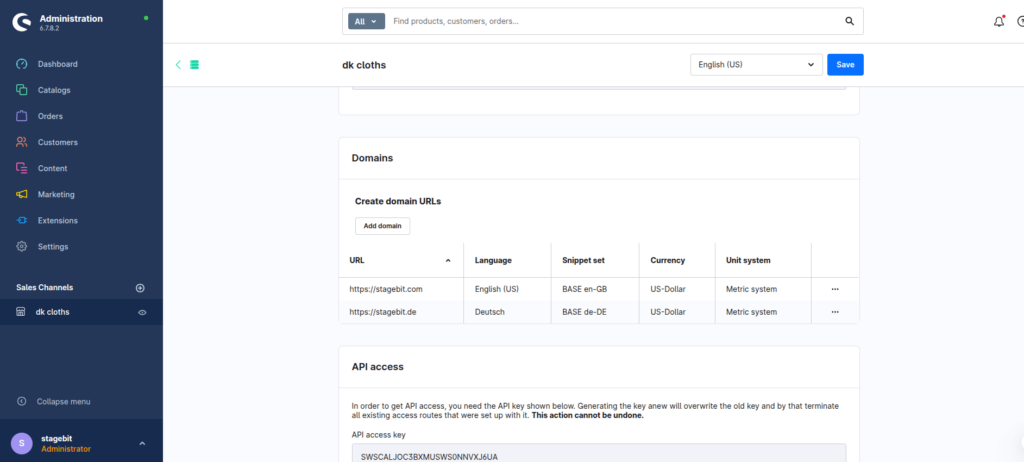Click the Currency column header

tap(677, 260)
